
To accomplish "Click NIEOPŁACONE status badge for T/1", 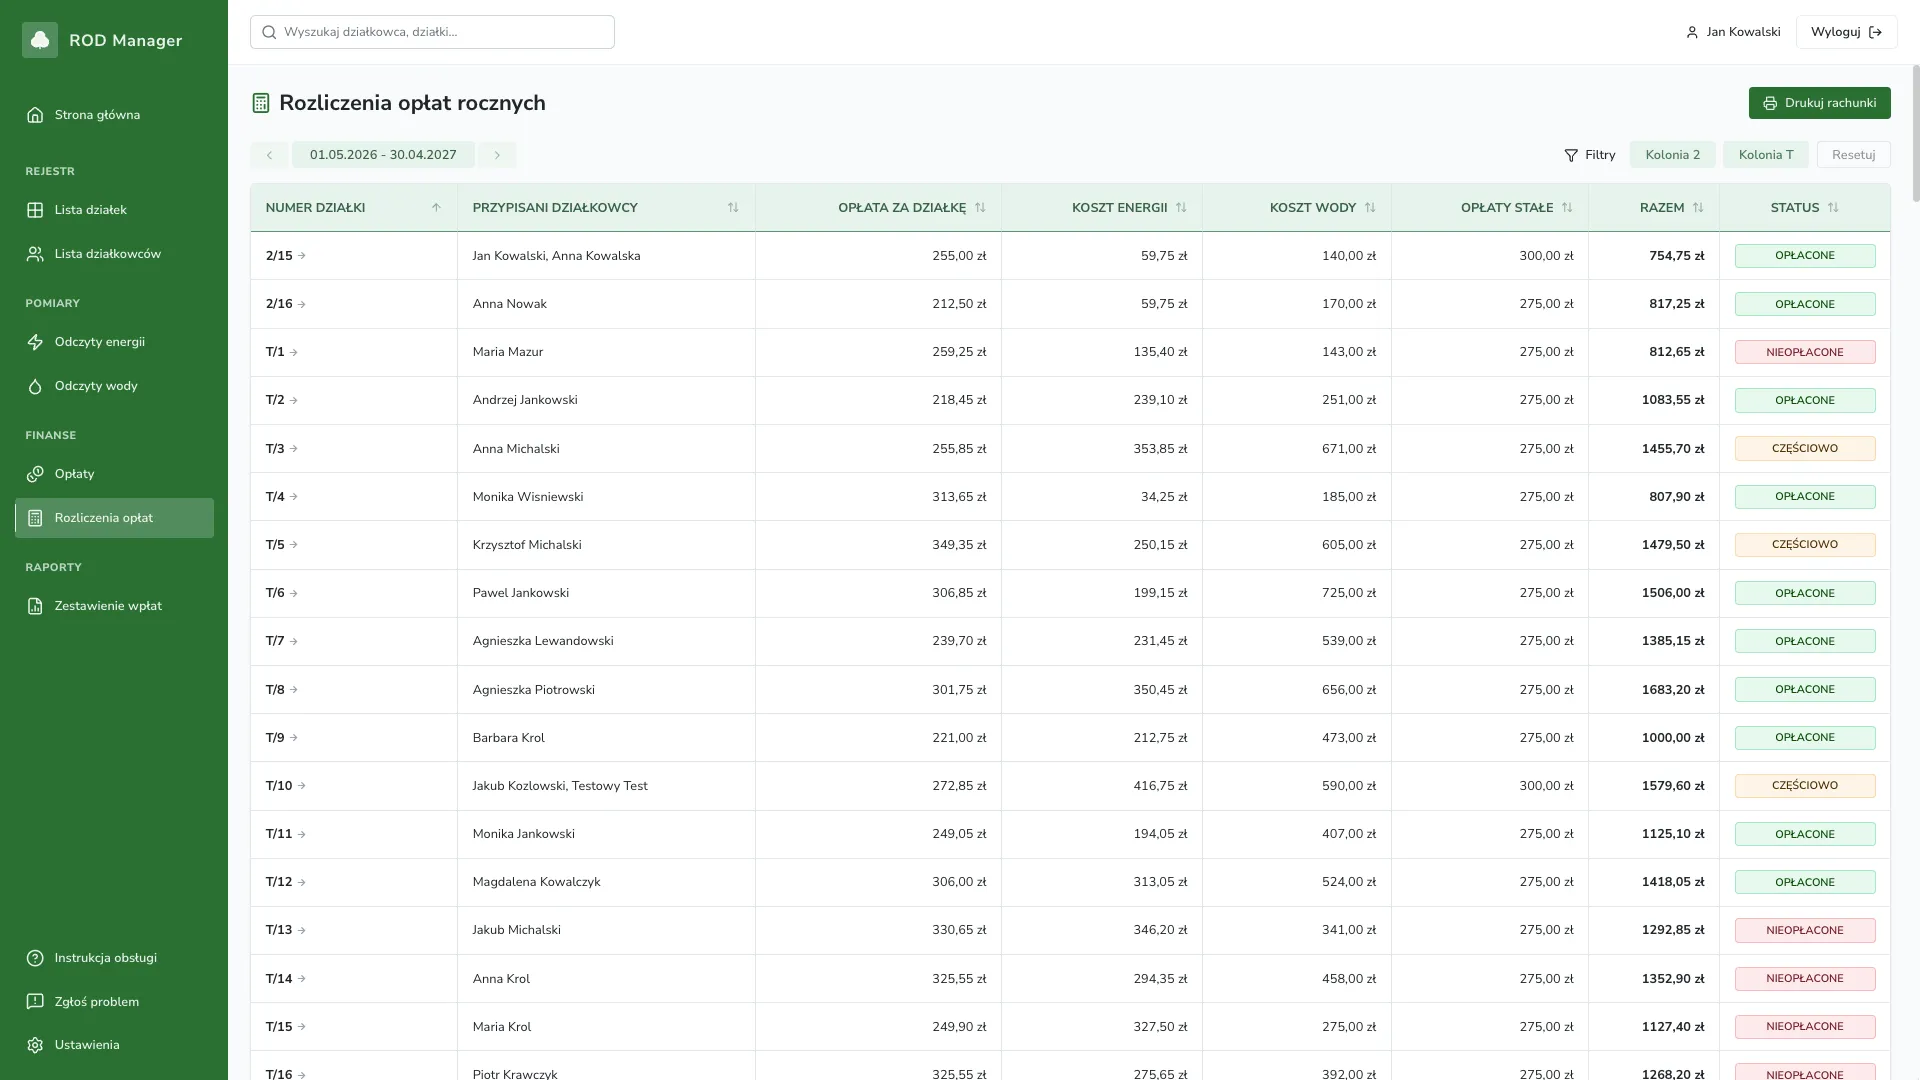I will click(x=1805, y=352).
